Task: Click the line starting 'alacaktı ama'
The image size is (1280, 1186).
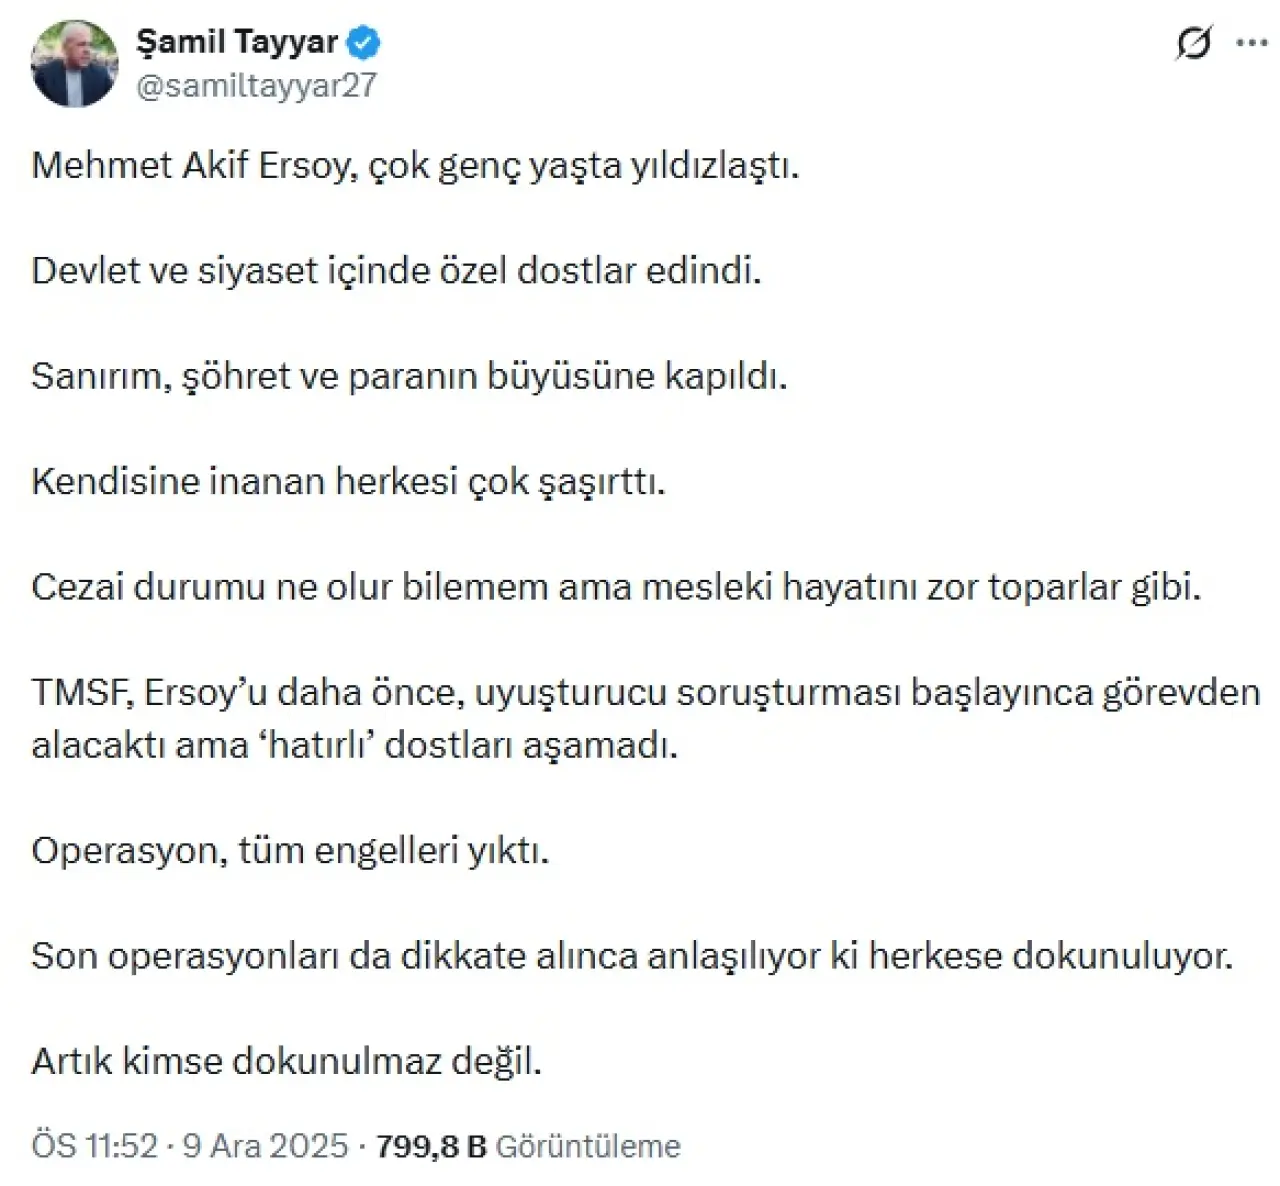Action: coord(354,745)
